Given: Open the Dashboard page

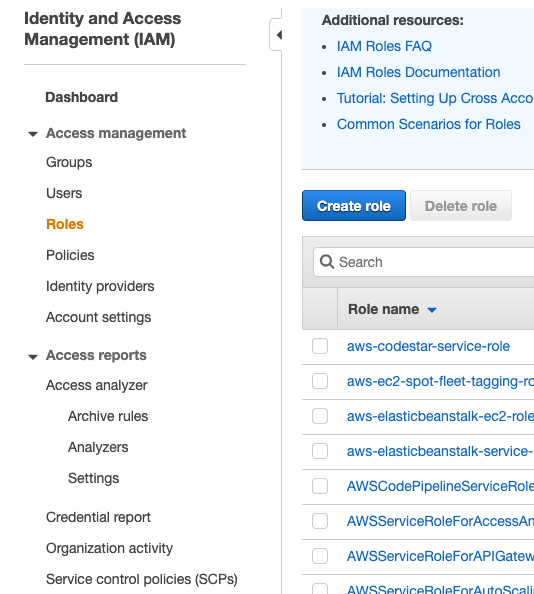Looking at the screenshot, I should coord(81,97).
